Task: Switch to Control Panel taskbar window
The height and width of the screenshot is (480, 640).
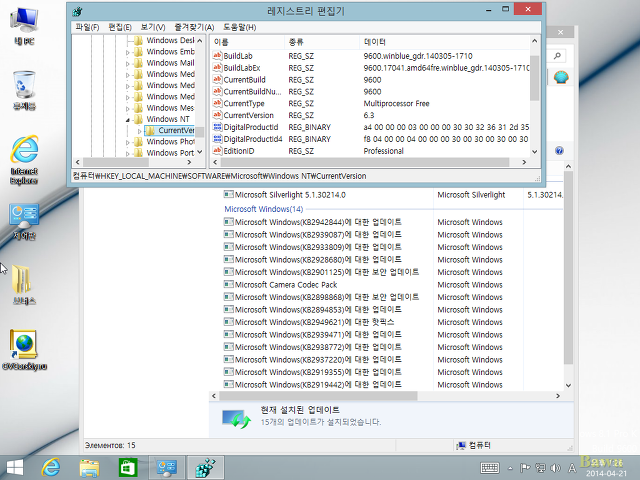Action: coord(167,467)
